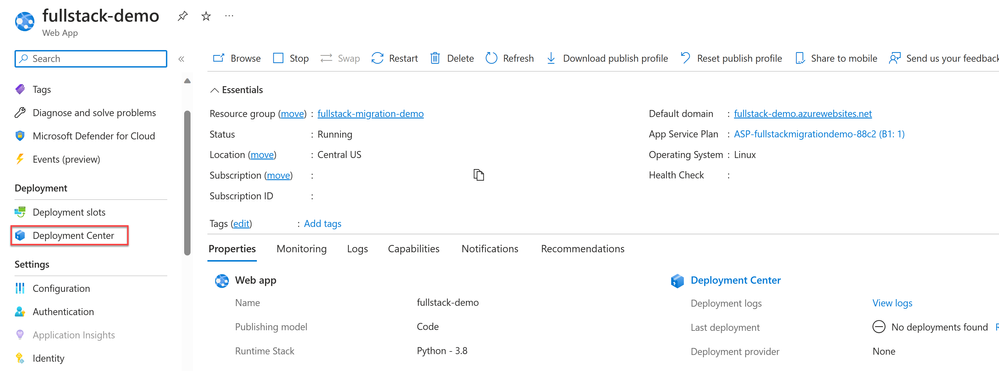Copy subscription value with copy icon
Viewport: 999px width, 371px height.
[478, 175]
